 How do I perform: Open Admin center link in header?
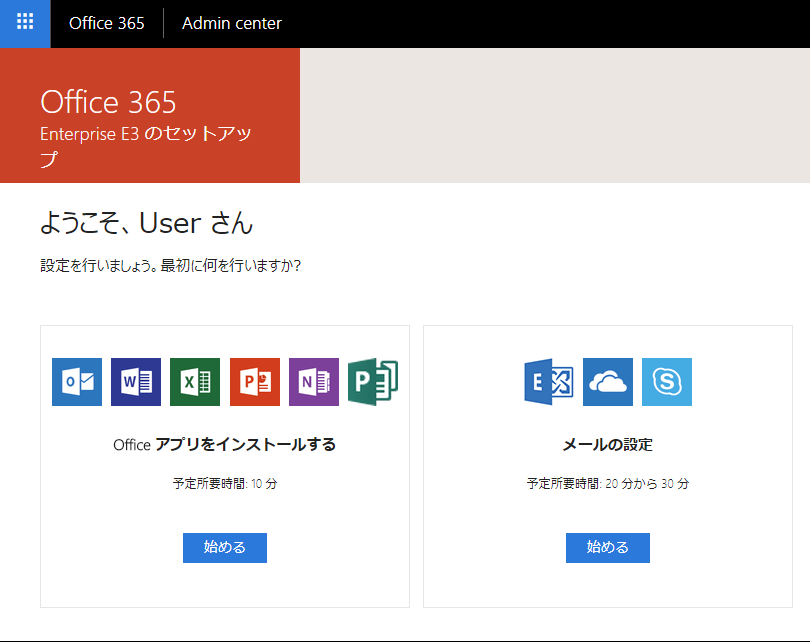[x=232, y=23]
